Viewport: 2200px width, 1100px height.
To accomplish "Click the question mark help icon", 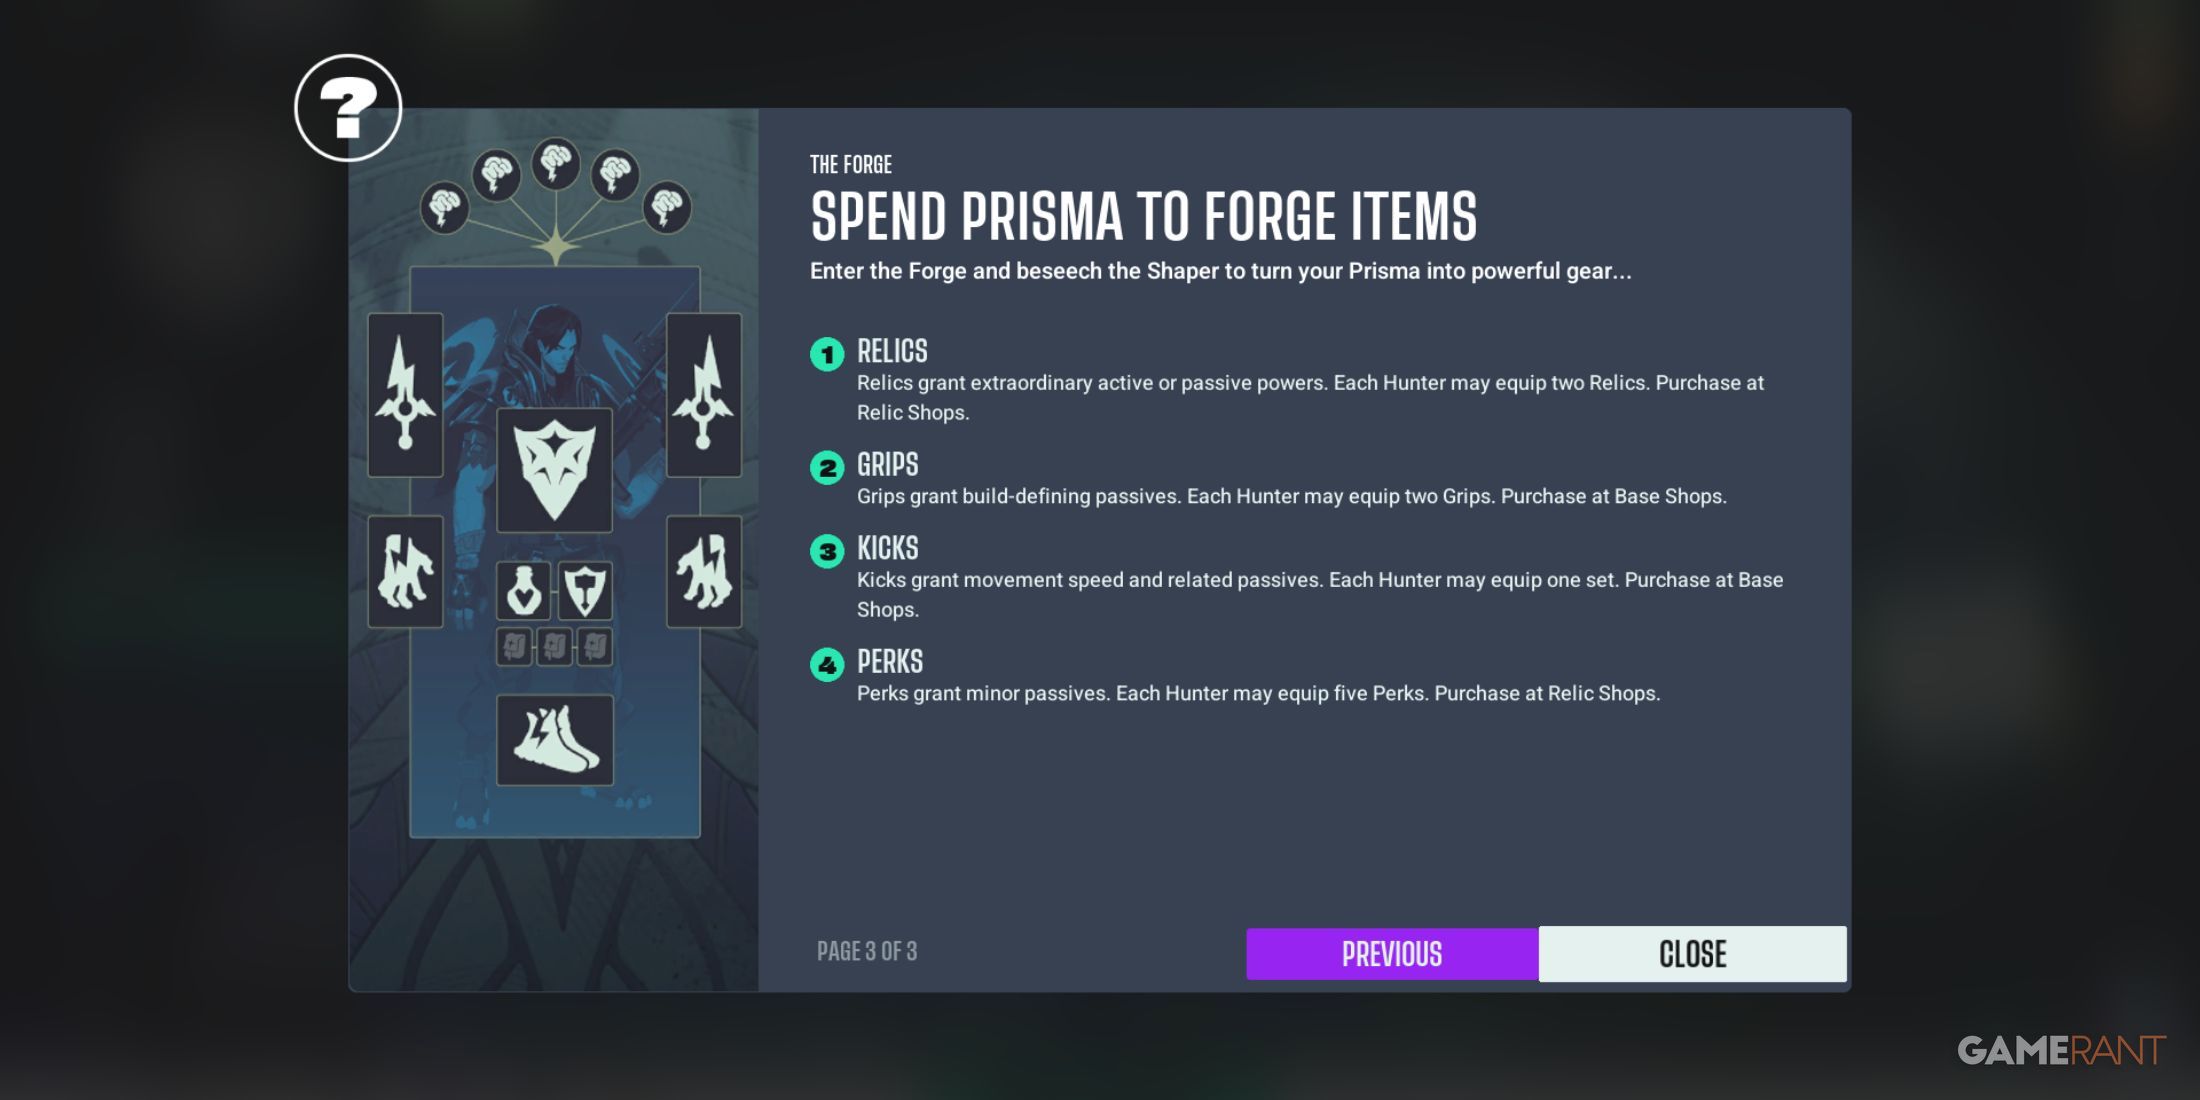I will pos(348,108).
